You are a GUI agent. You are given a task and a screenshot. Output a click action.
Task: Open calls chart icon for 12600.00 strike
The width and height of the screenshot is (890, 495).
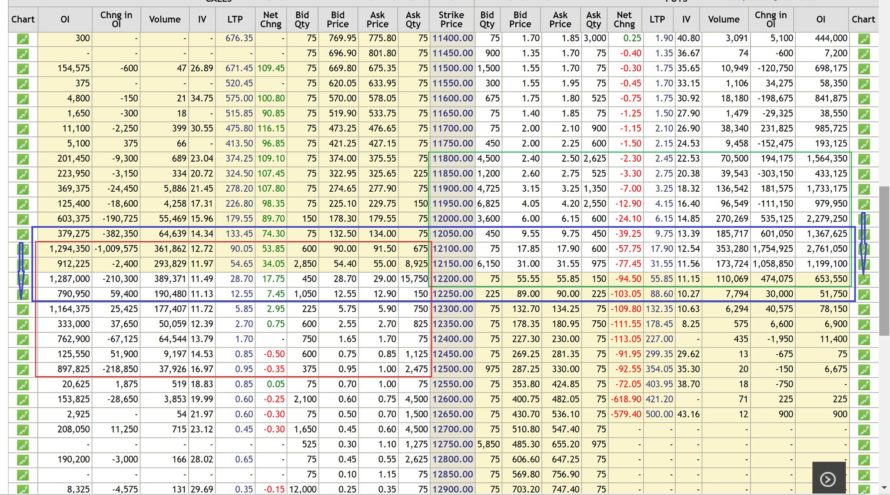click(22, 400)
